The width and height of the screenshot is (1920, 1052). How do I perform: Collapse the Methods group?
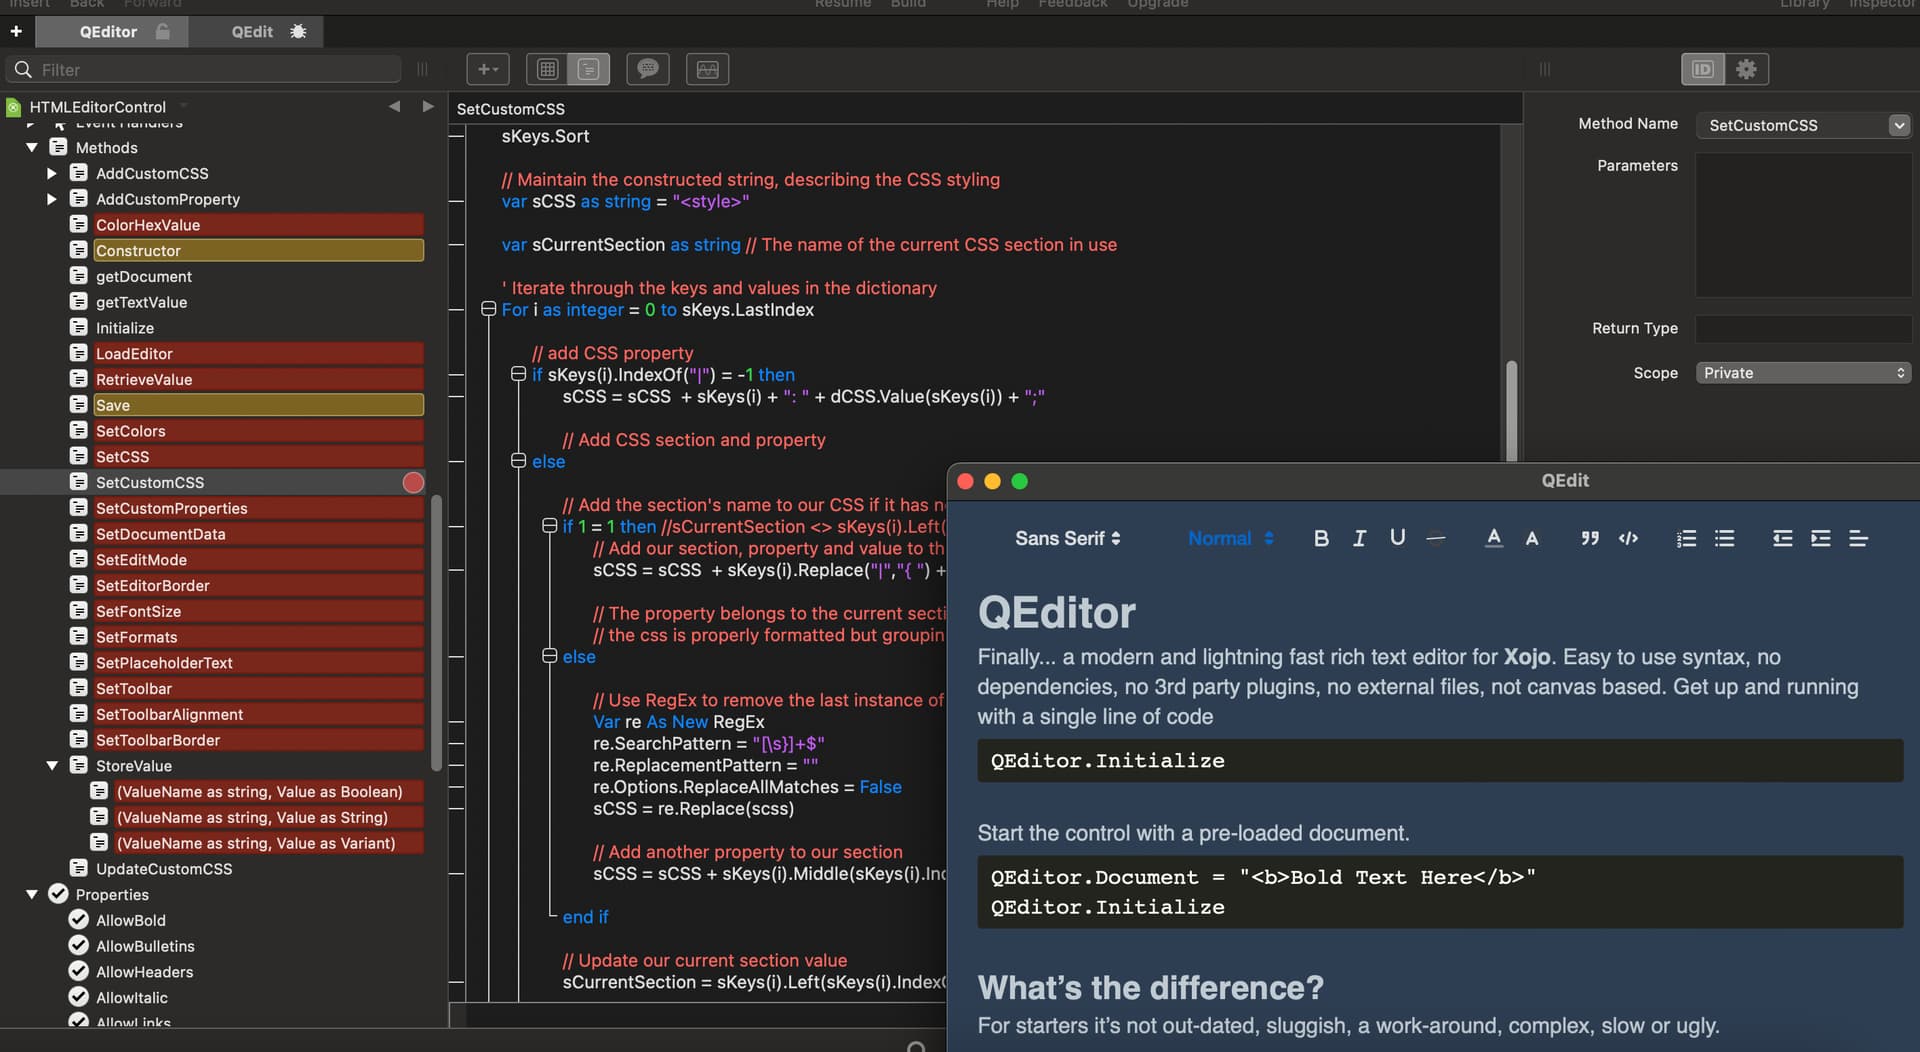click(x=32, y=147)
